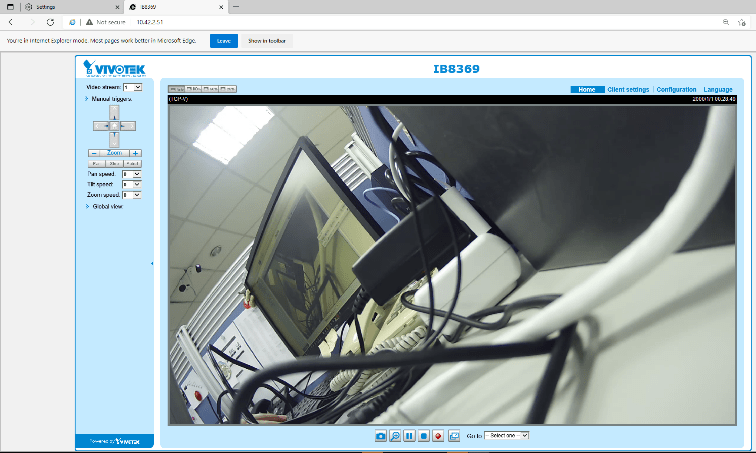Click the PTZ home button
This screenshot has width=756, height=453.
click(x=114, y=126)
